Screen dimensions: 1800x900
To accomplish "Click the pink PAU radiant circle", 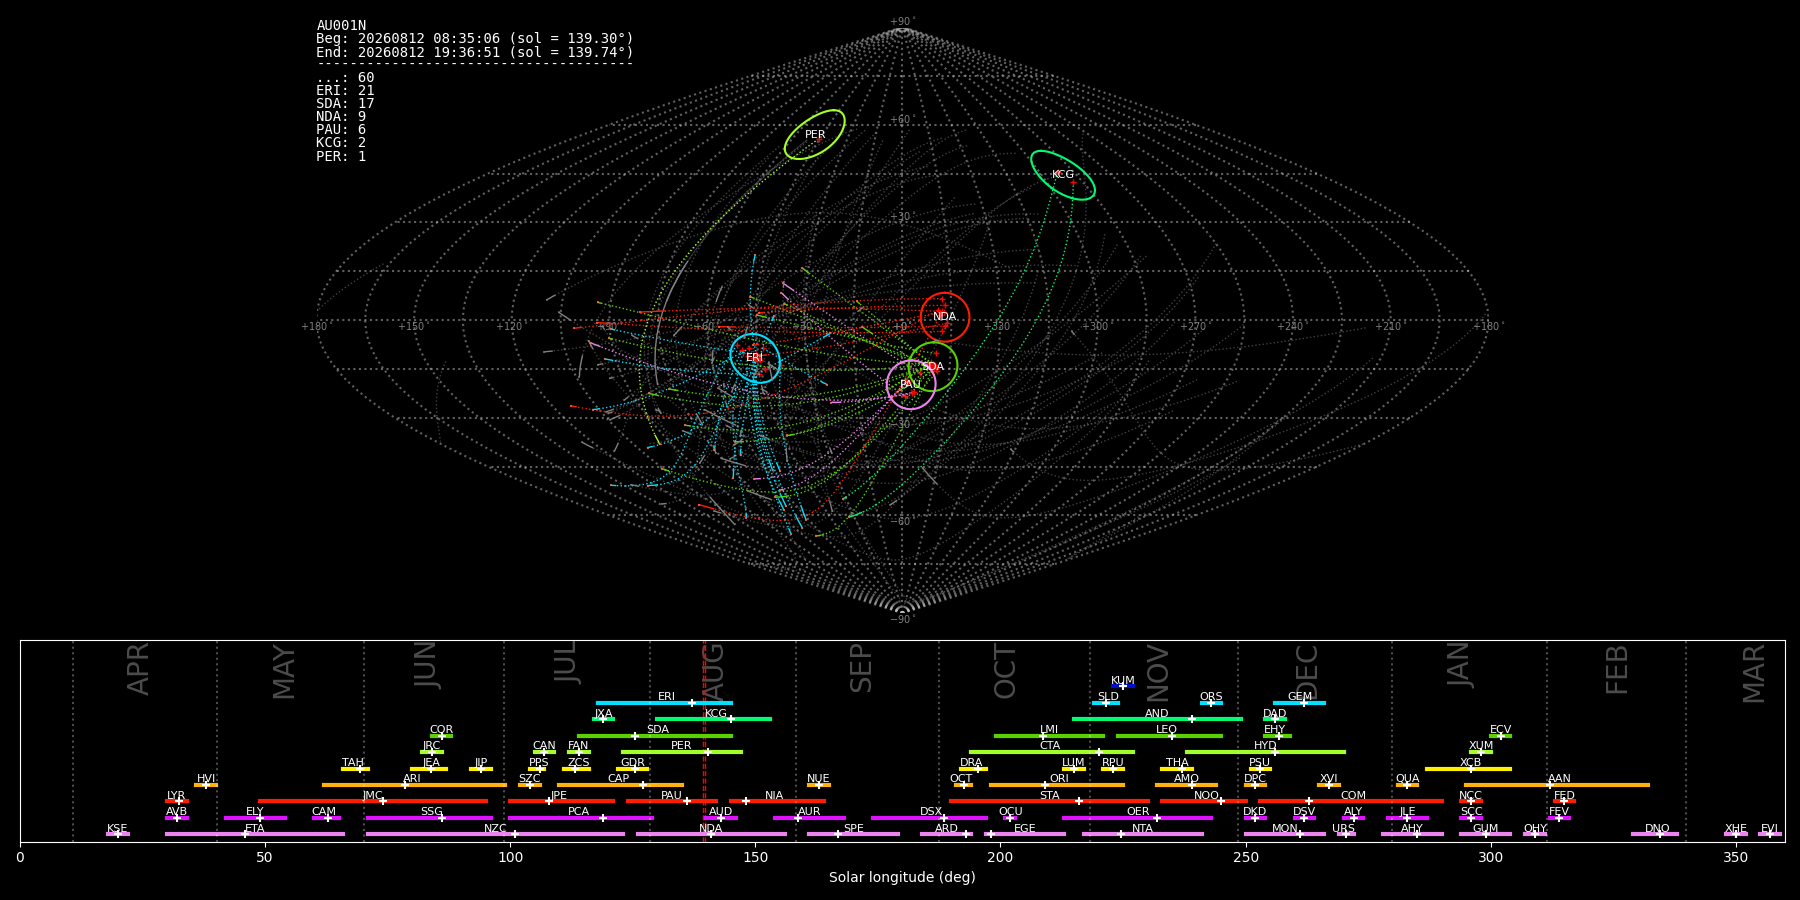I will (911, 385).
